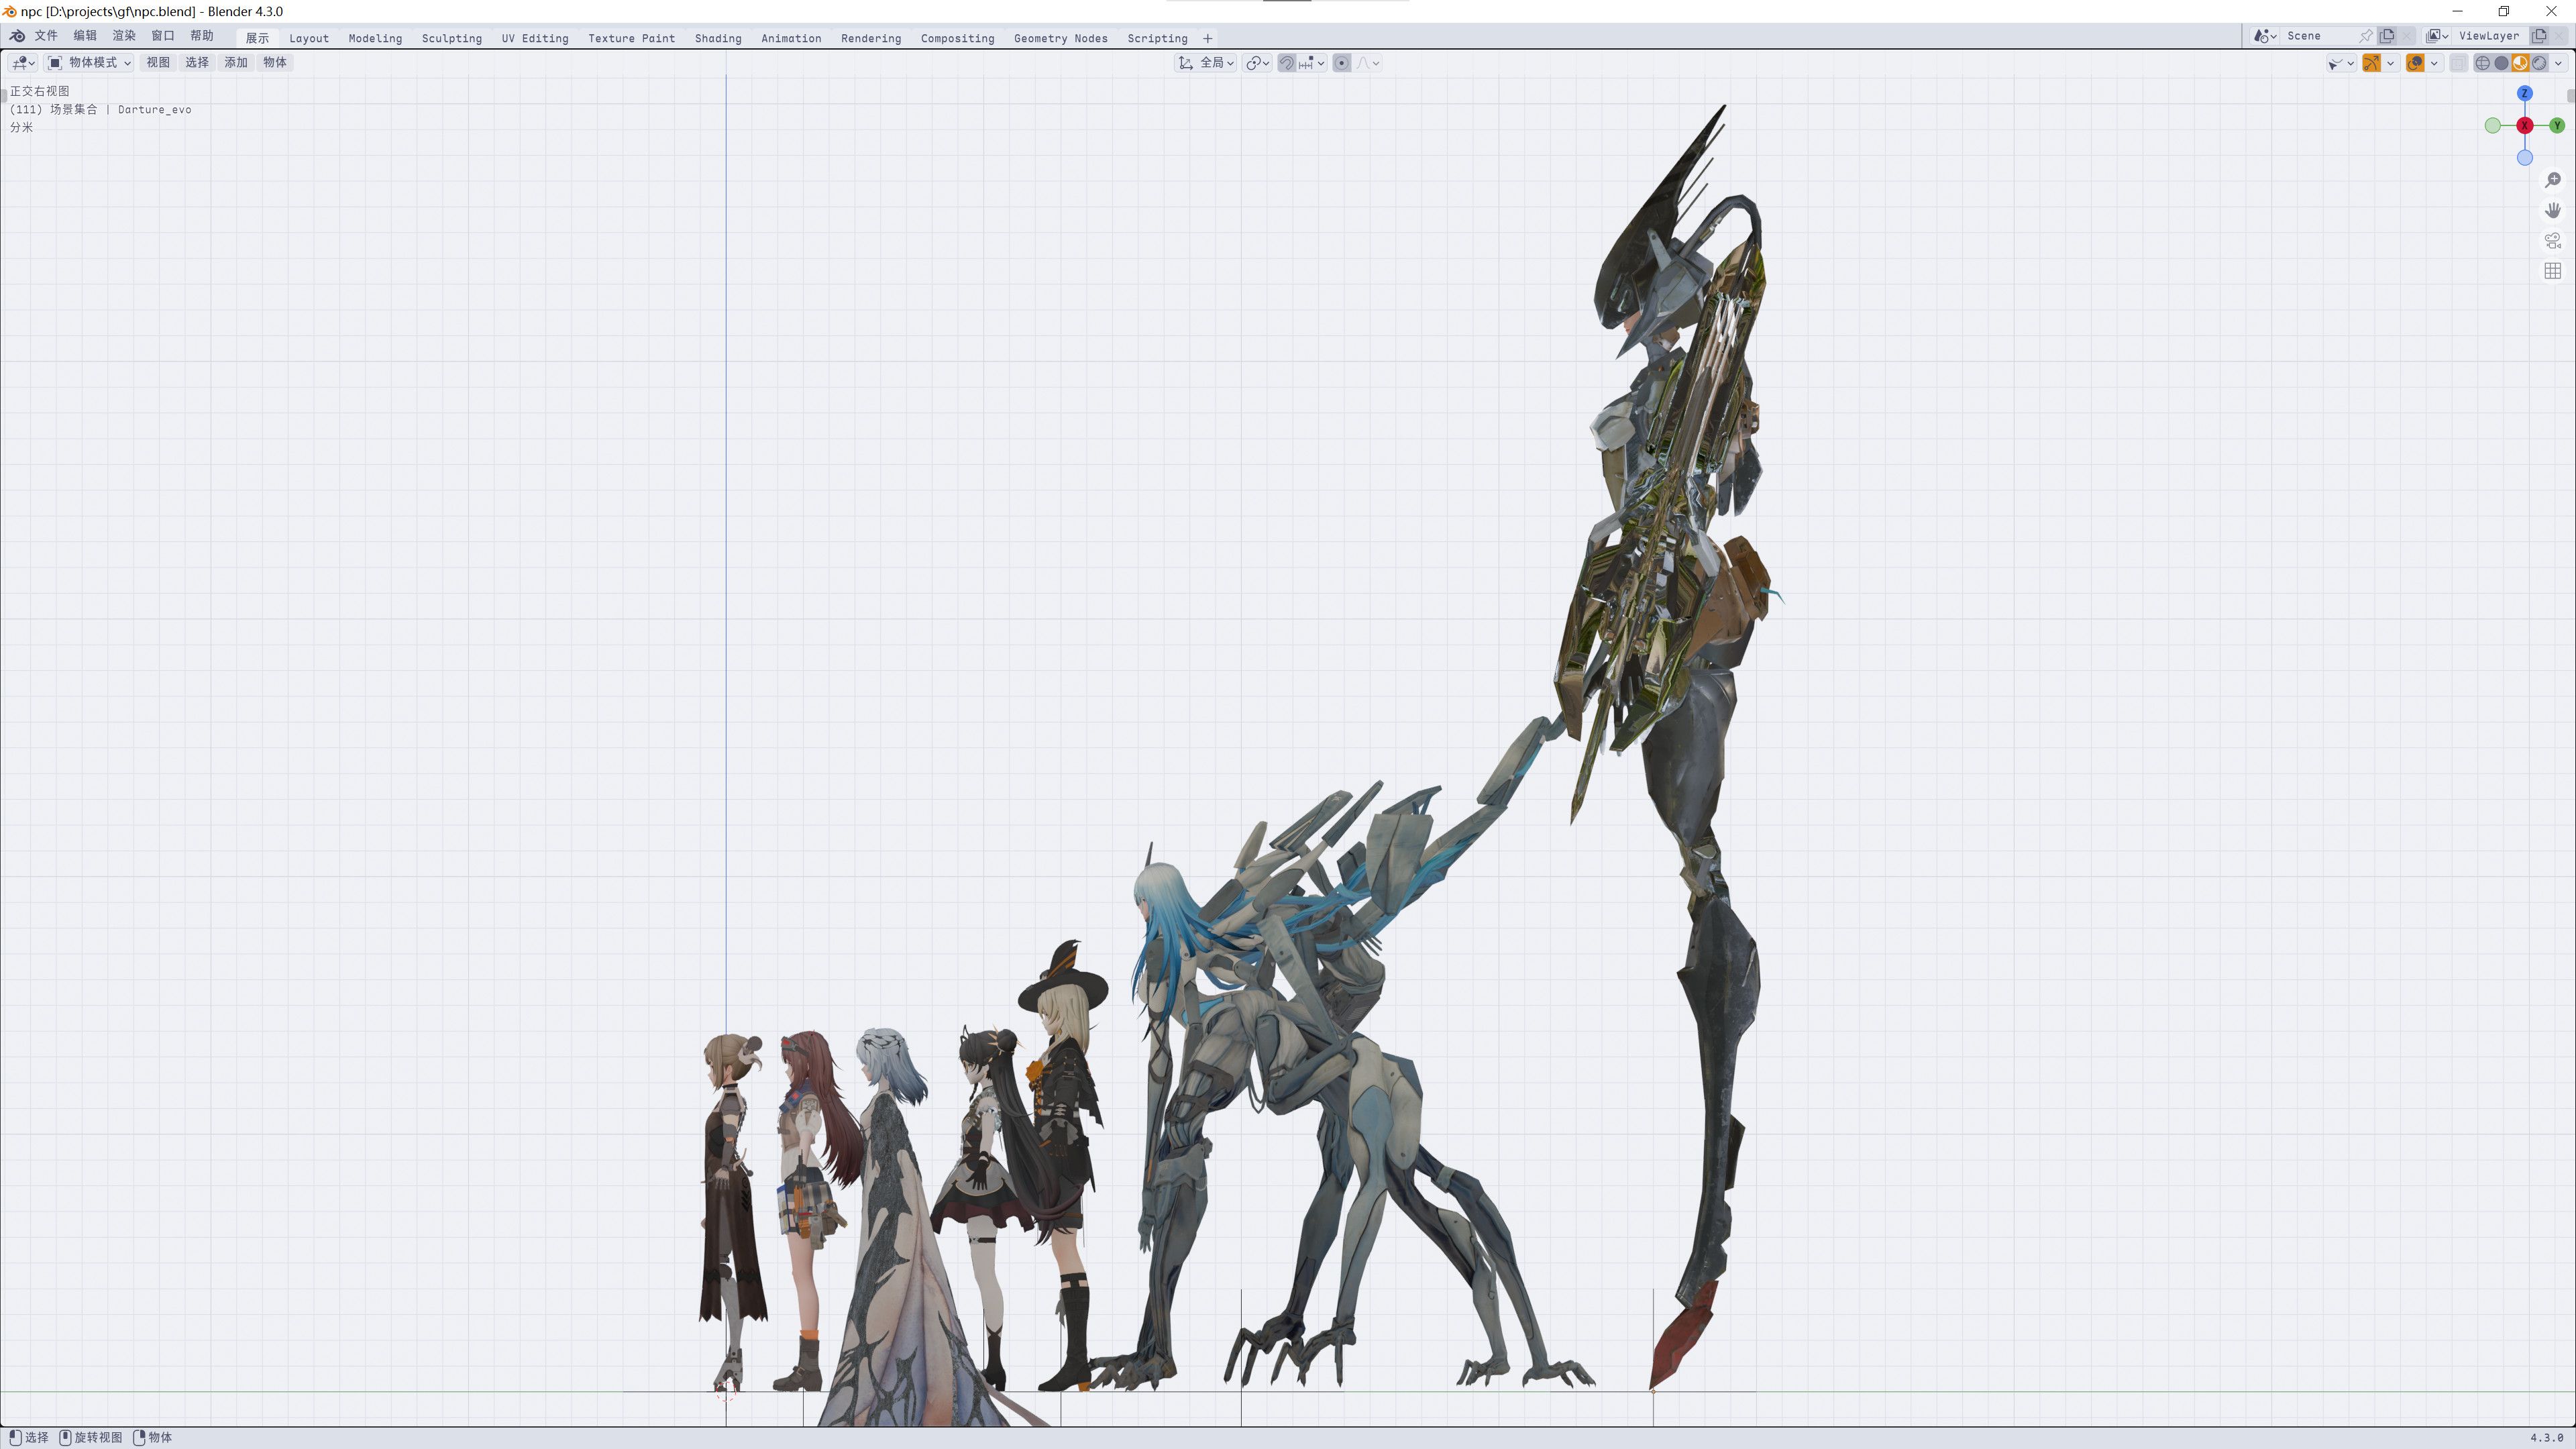Open the overlays options dropdown arrow
The image size is (2576, 1449).
(2435, 63)
